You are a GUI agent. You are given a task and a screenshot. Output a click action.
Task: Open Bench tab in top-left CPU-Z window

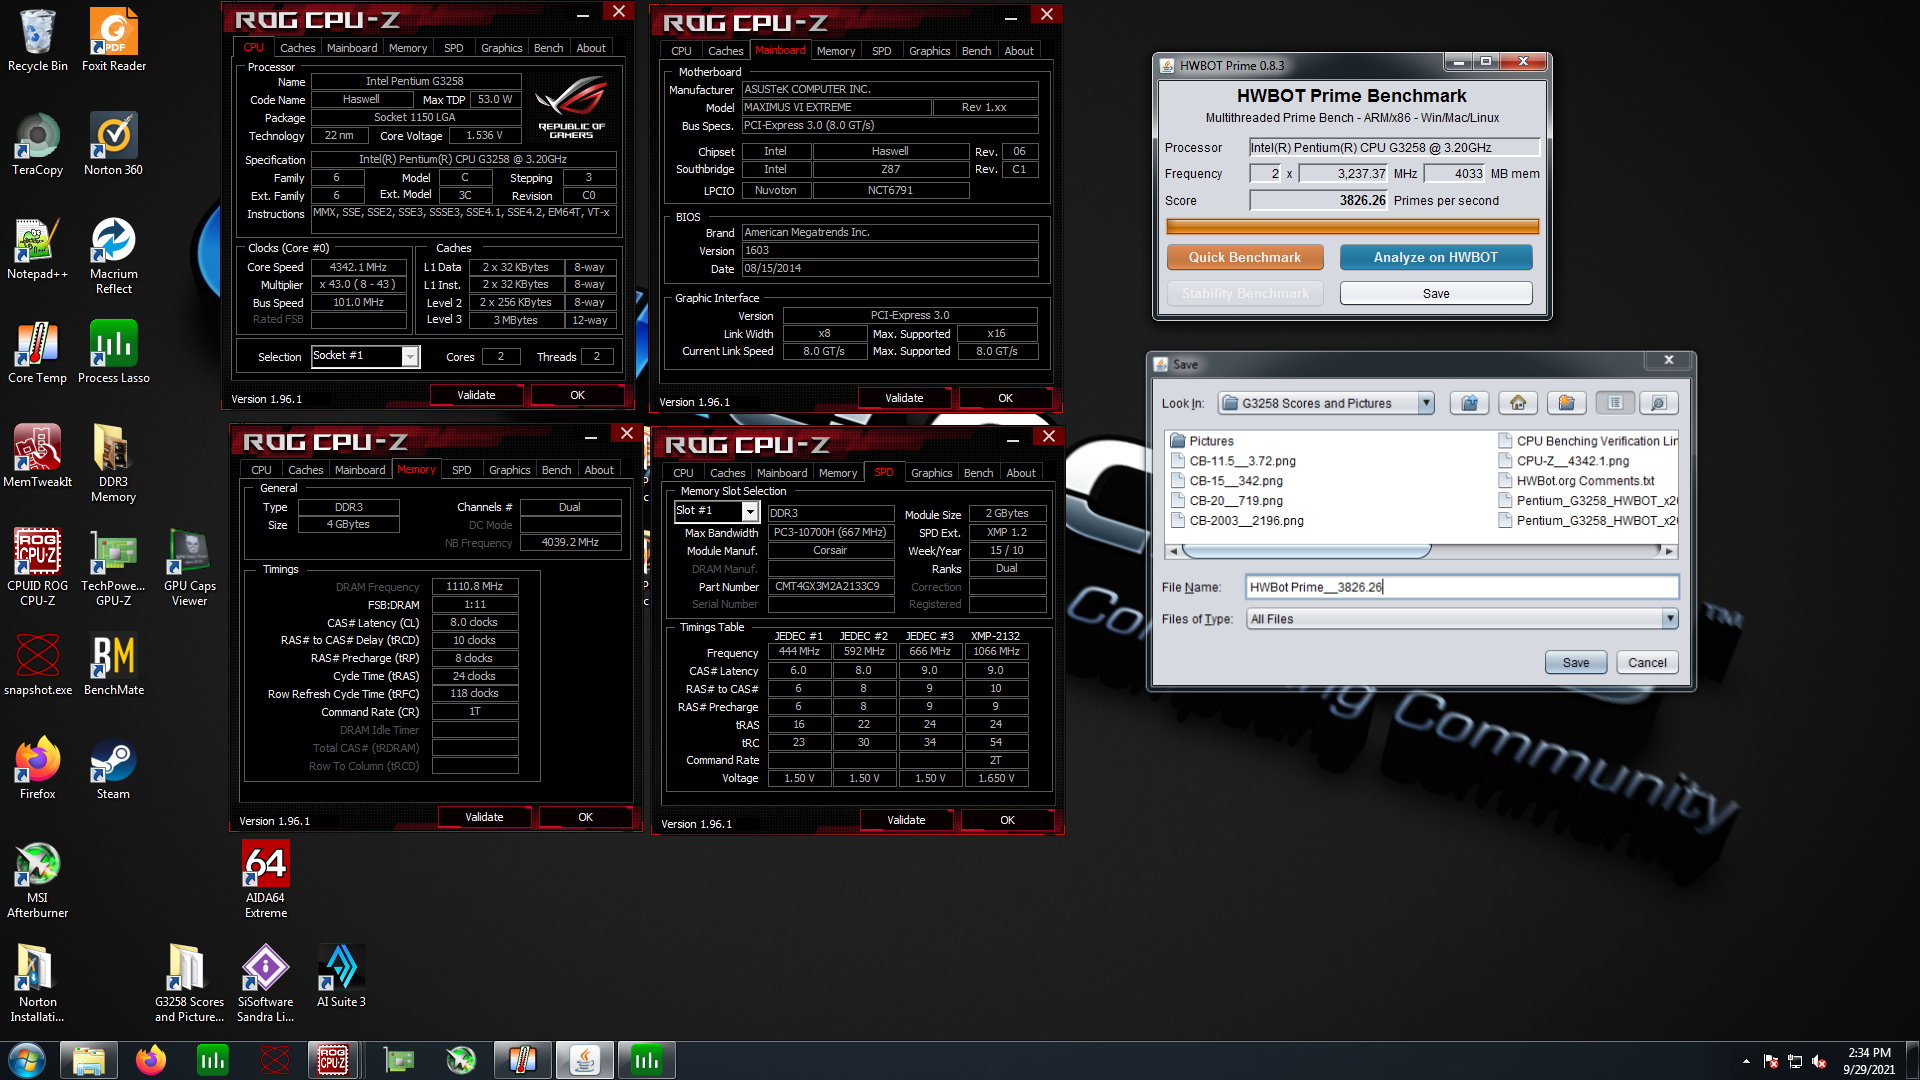point(548,48)
